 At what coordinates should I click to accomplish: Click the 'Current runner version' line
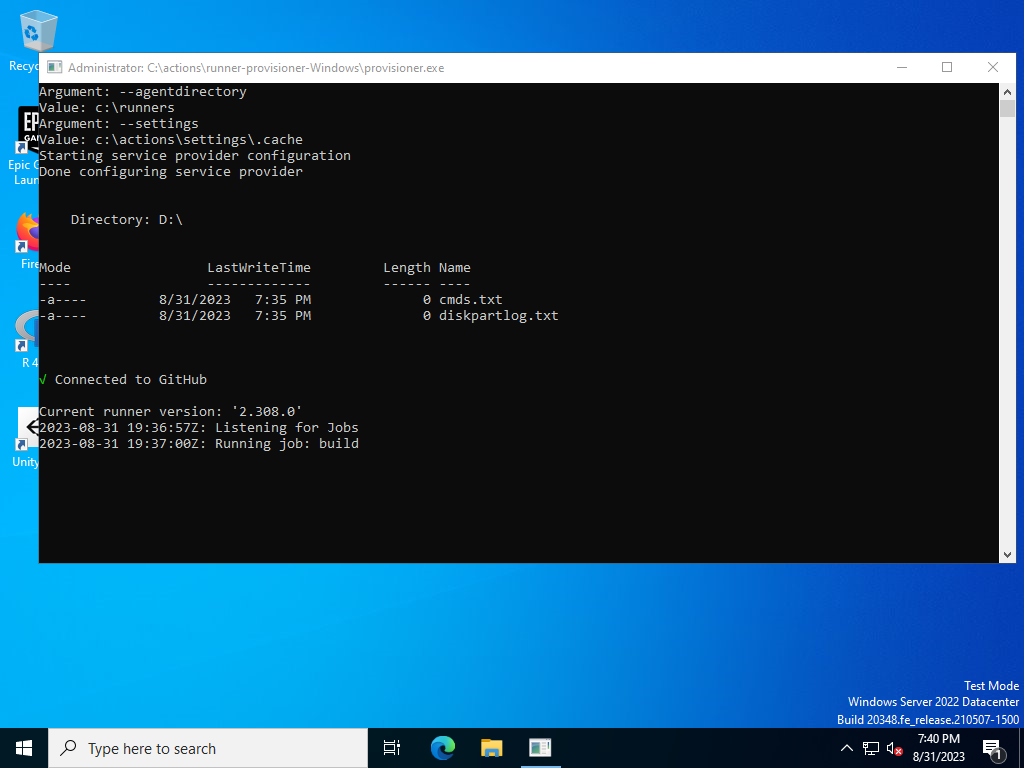point(170,411)
